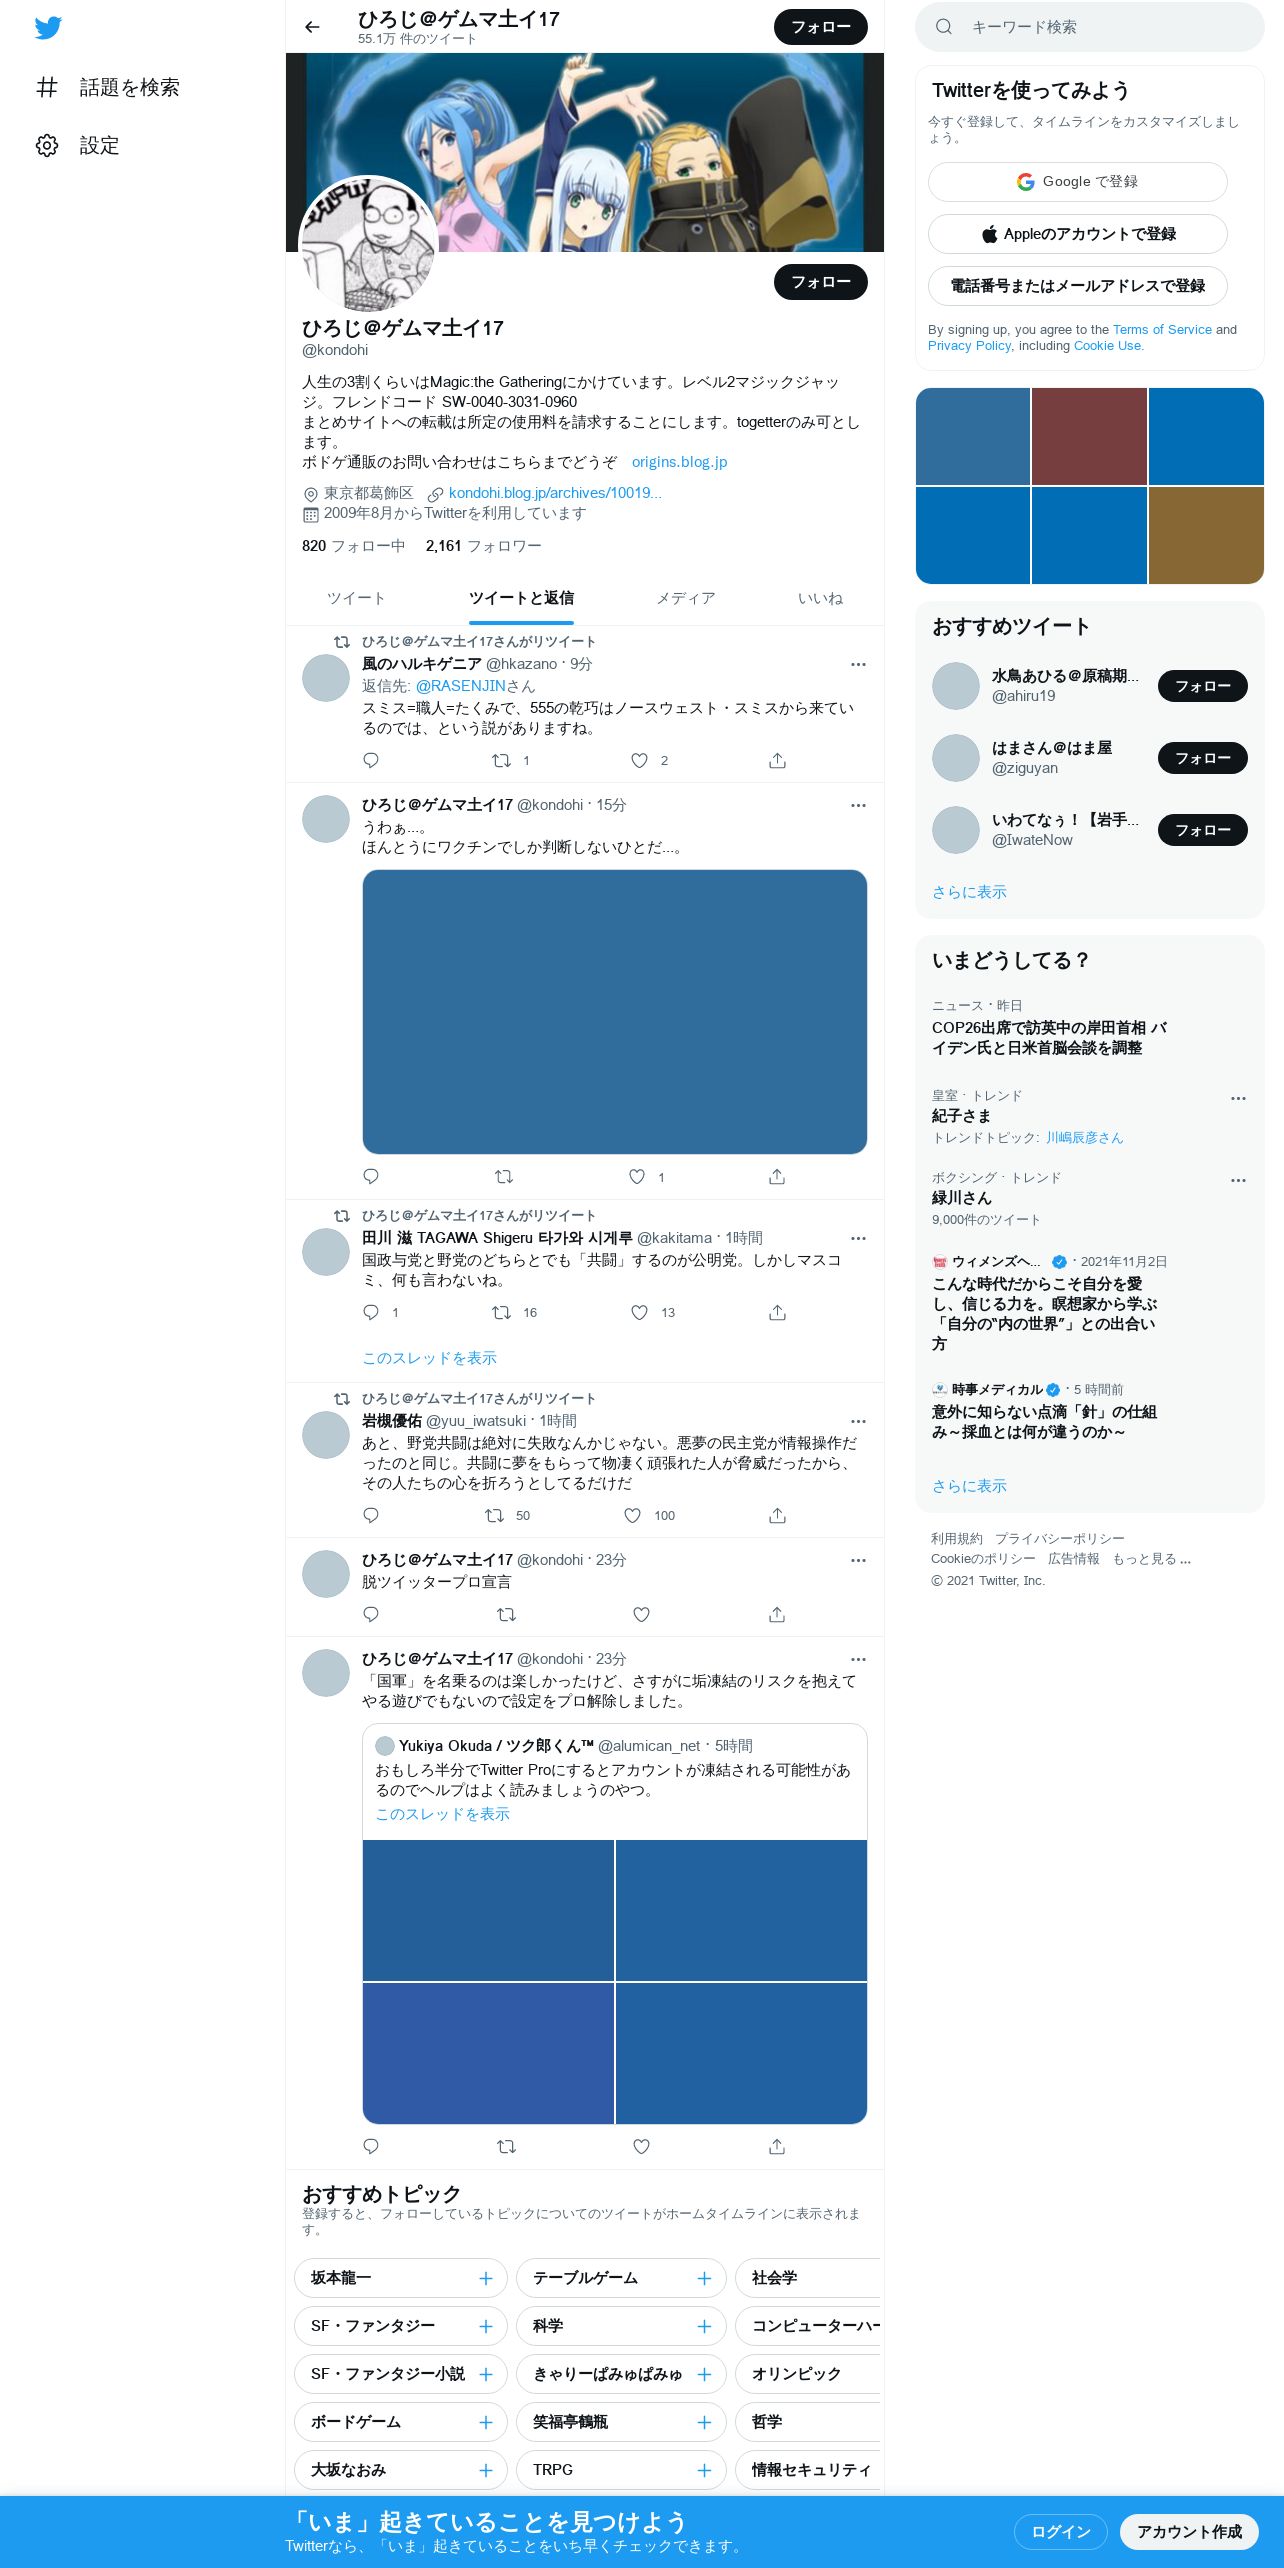Click the search magnifier icon
Image resolution: width=1284 pixels, height=2568 pixels.
(x=943, y=27)
